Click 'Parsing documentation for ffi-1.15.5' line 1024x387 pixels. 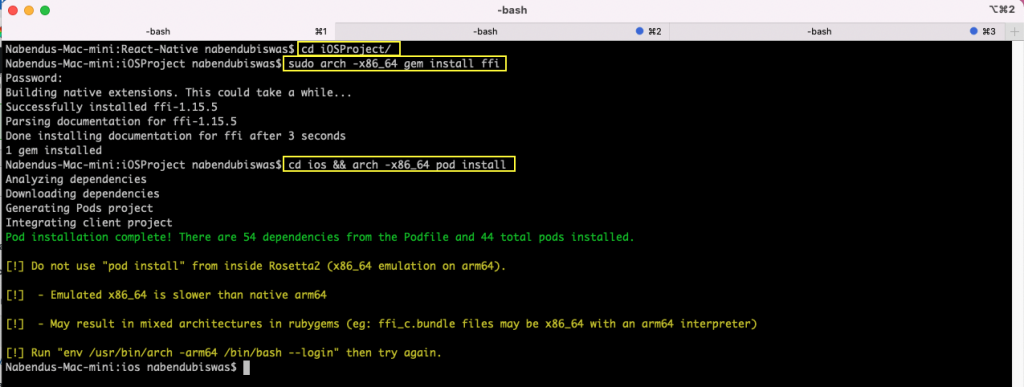click(x=121, y=122)
